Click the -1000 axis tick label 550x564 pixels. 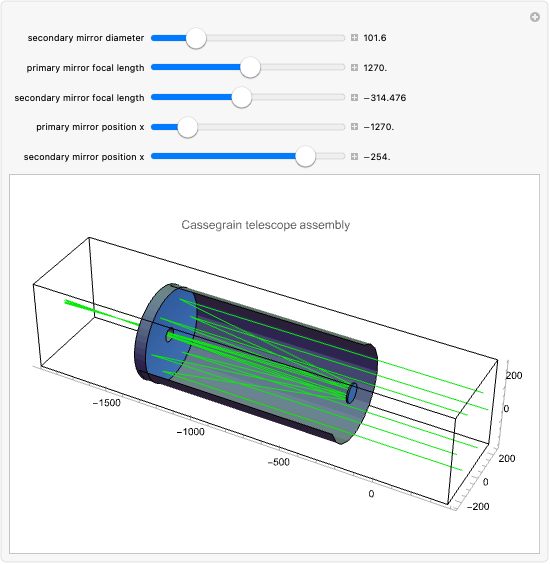tap(191, 432)
